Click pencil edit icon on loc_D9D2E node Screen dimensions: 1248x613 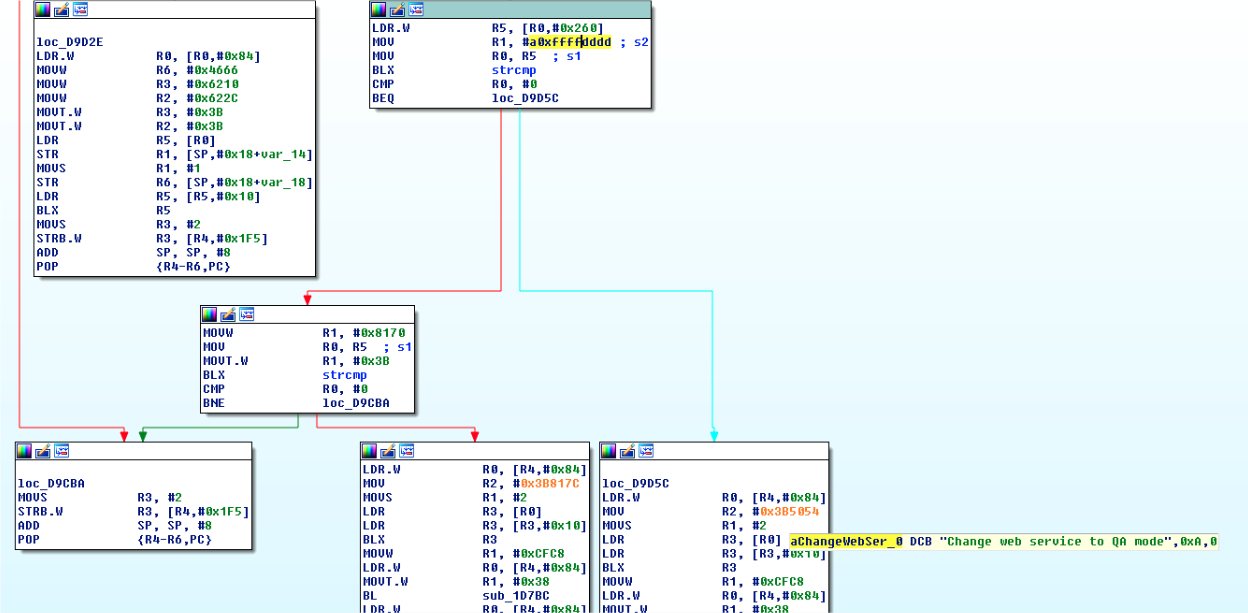pos(61,9)
